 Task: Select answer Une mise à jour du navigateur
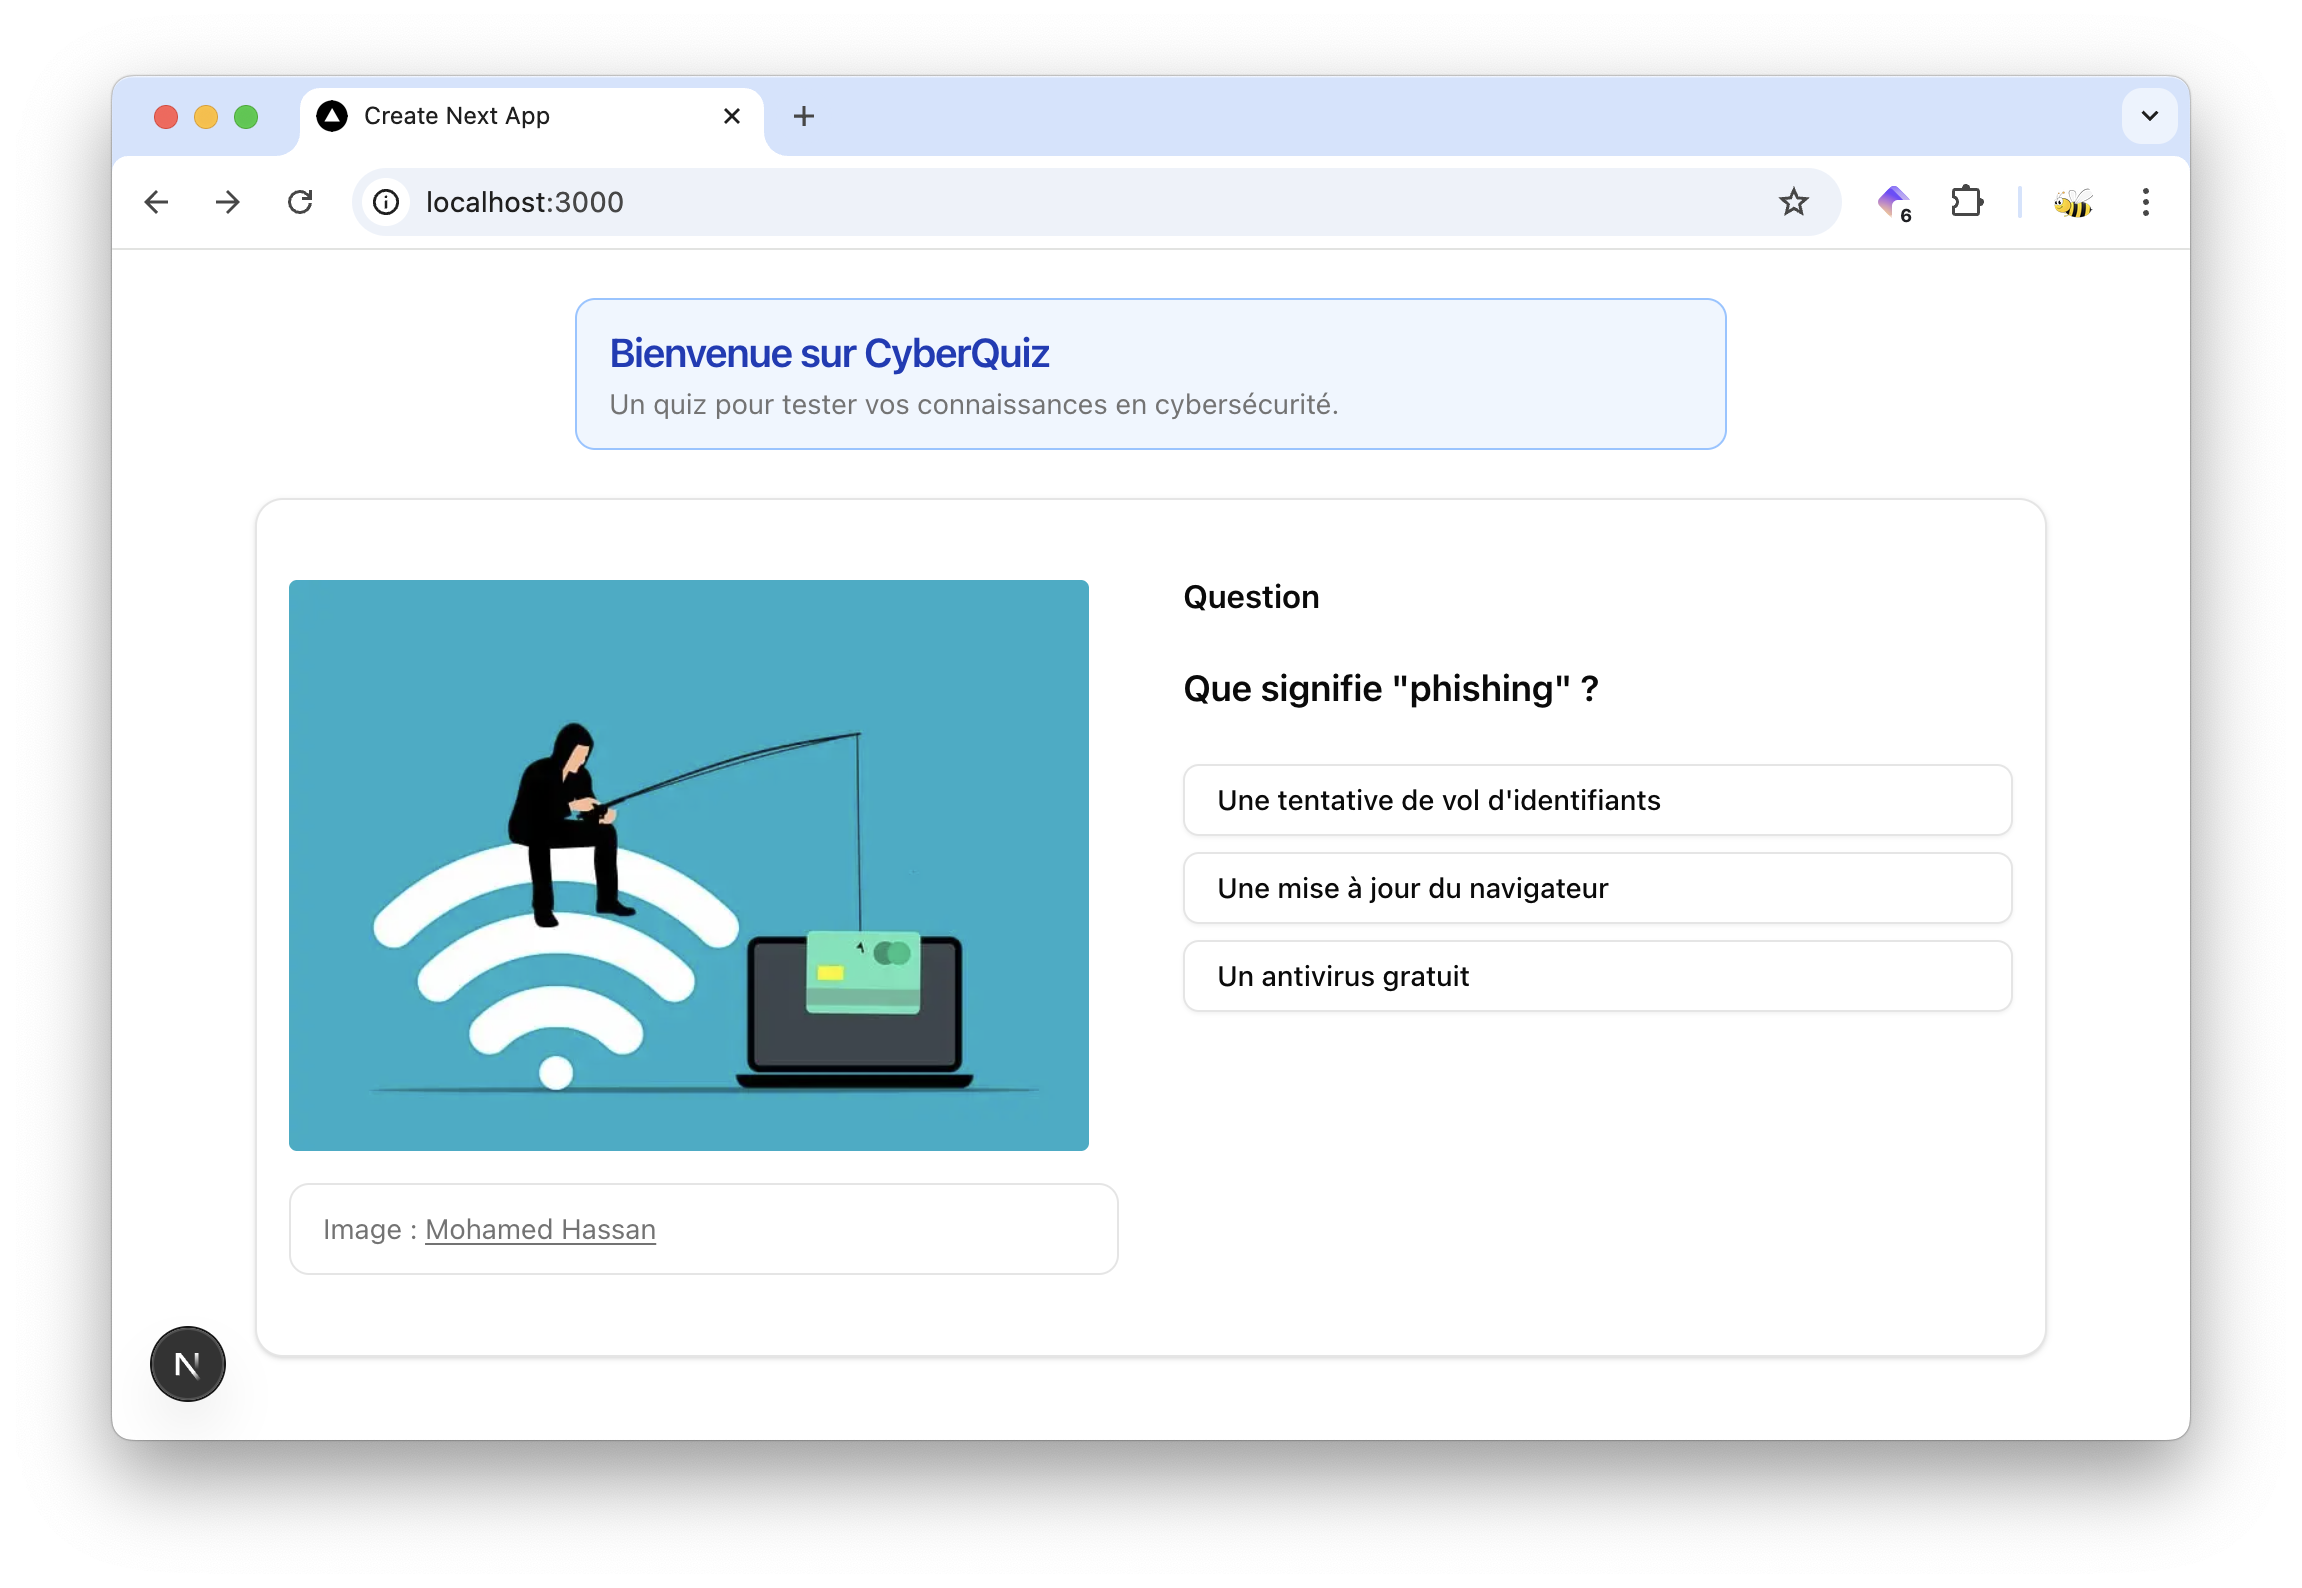tap(1596, 888)
